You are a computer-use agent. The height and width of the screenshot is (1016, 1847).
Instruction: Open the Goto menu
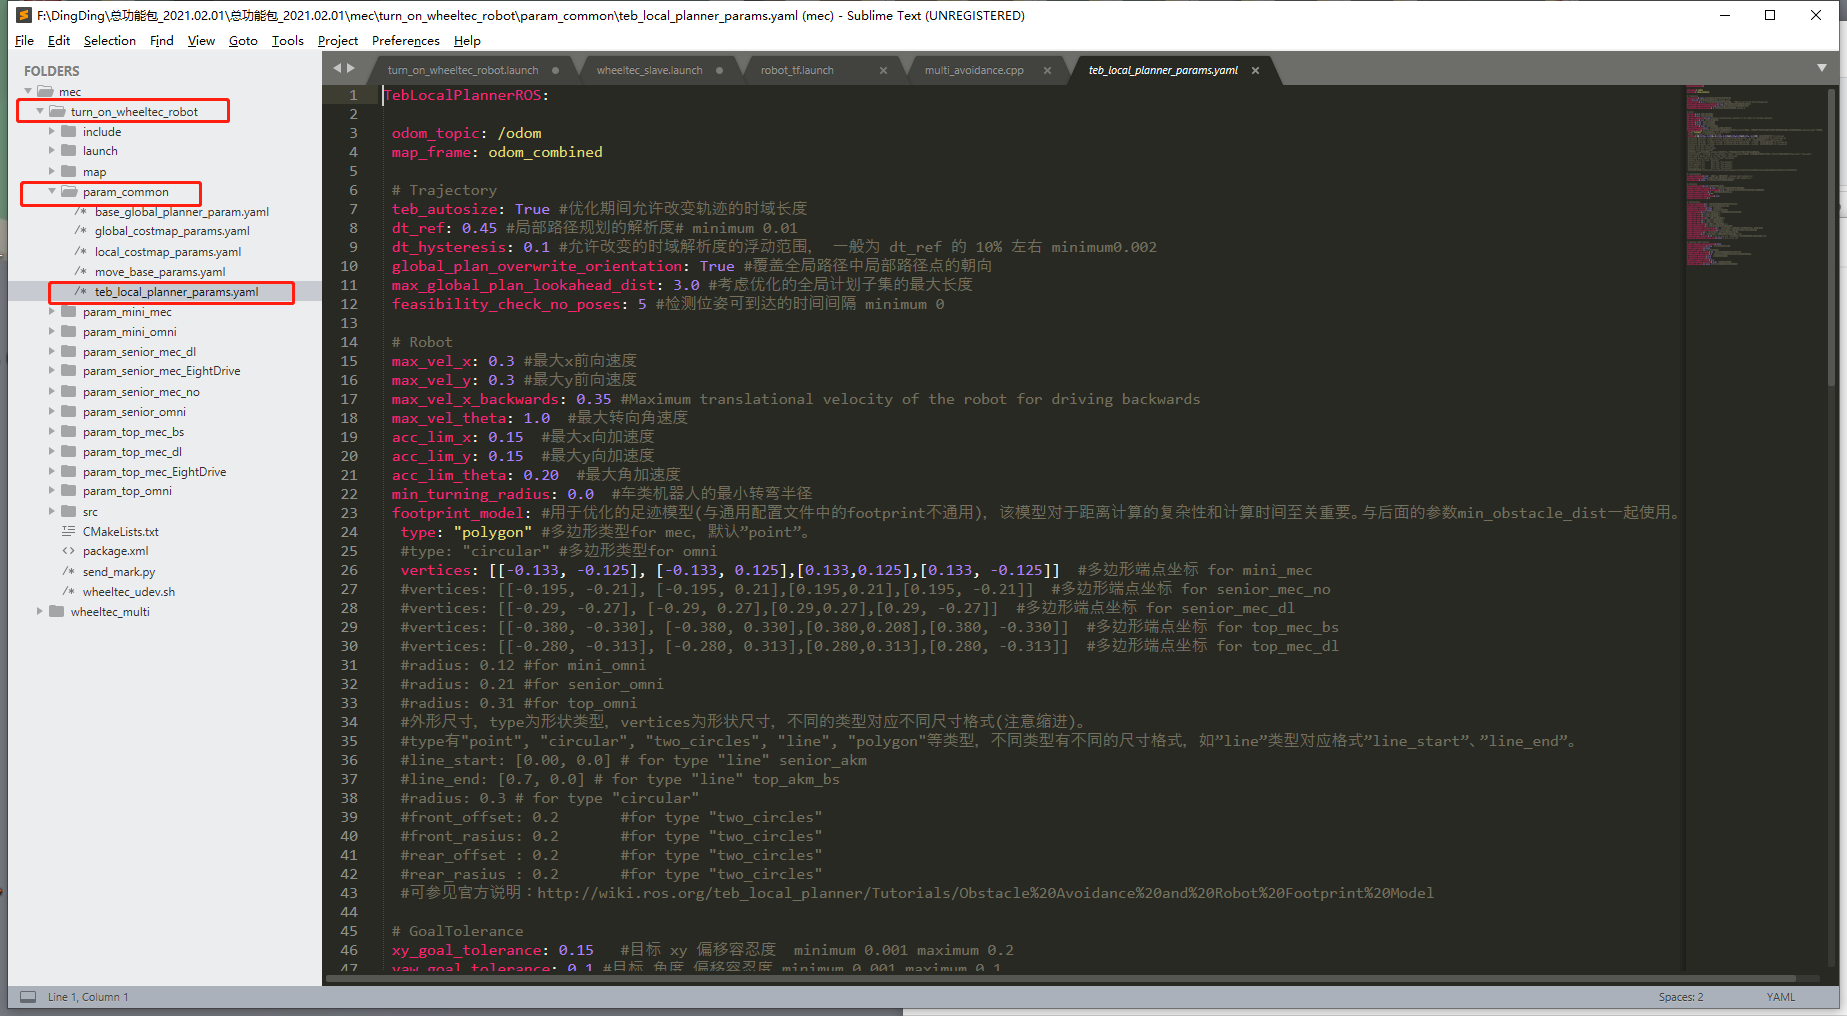coord(243,41)
